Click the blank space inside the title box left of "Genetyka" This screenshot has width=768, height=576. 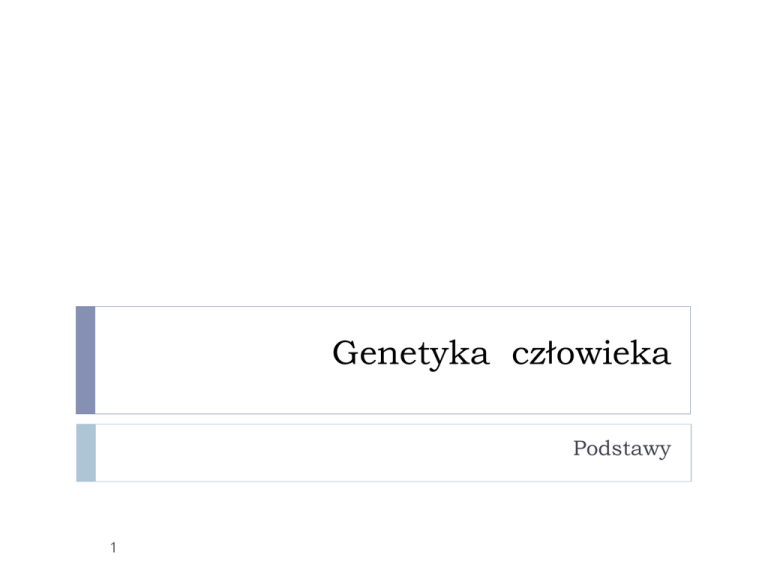210,360
